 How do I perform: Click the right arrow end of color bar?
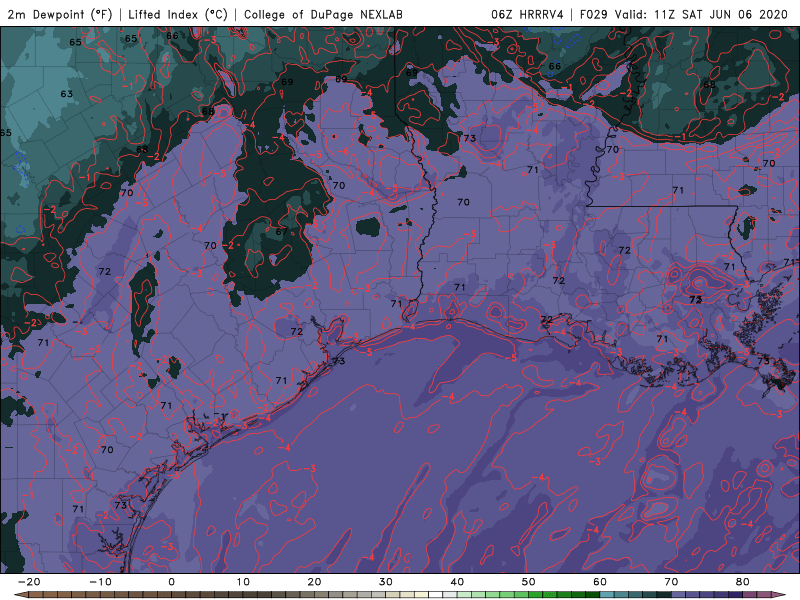[779, 595]
